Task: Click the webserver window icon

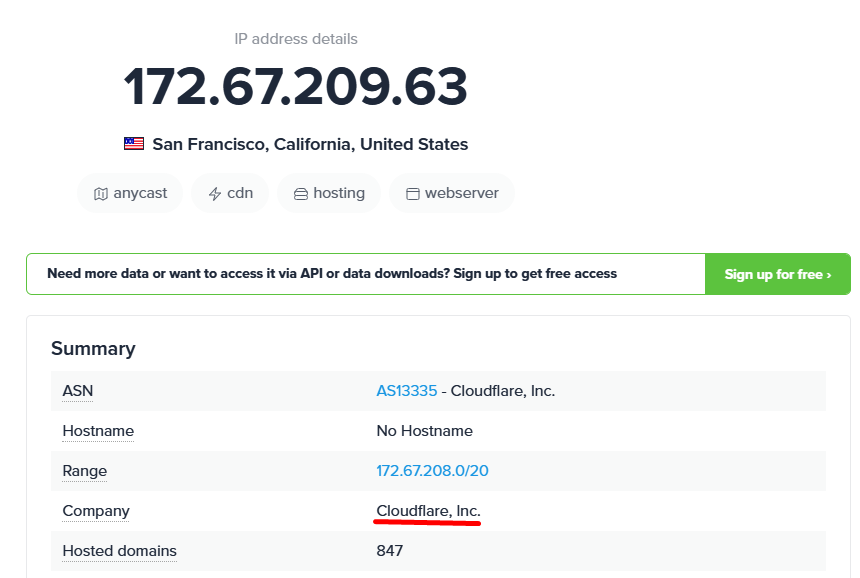Action: coord(412,194)
